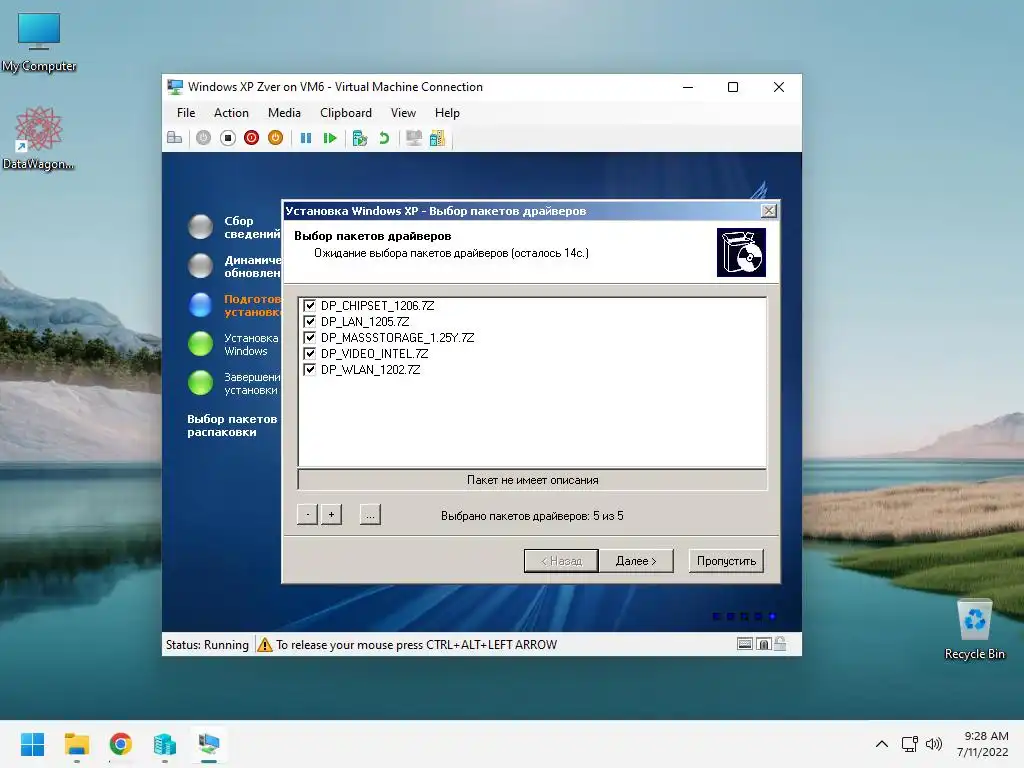
Task: Click the Status: Running text
Action: (207, 645)
